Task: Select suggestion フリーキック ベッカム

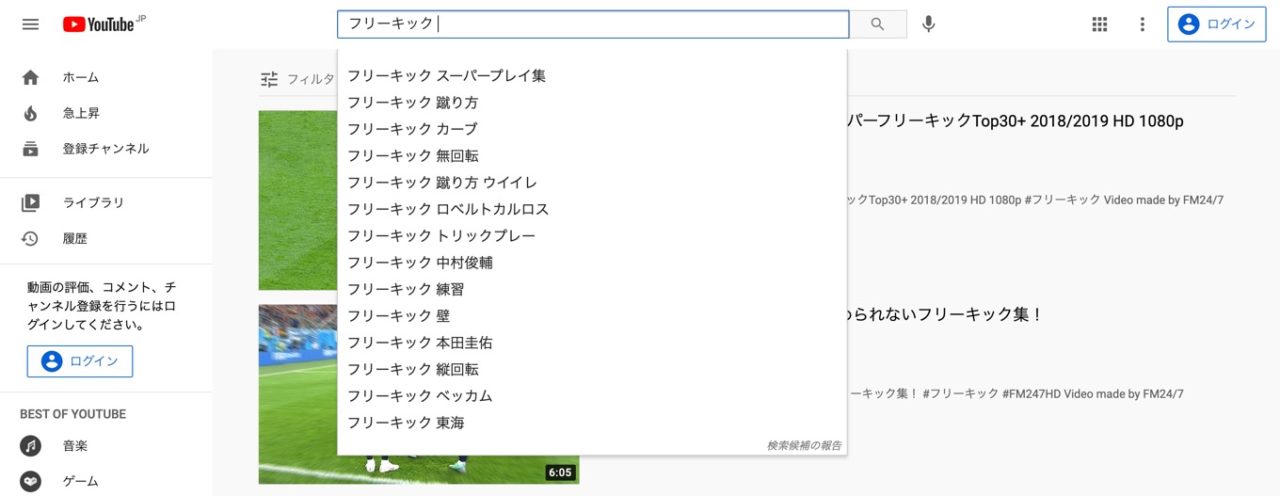Action: click(592, 396)
